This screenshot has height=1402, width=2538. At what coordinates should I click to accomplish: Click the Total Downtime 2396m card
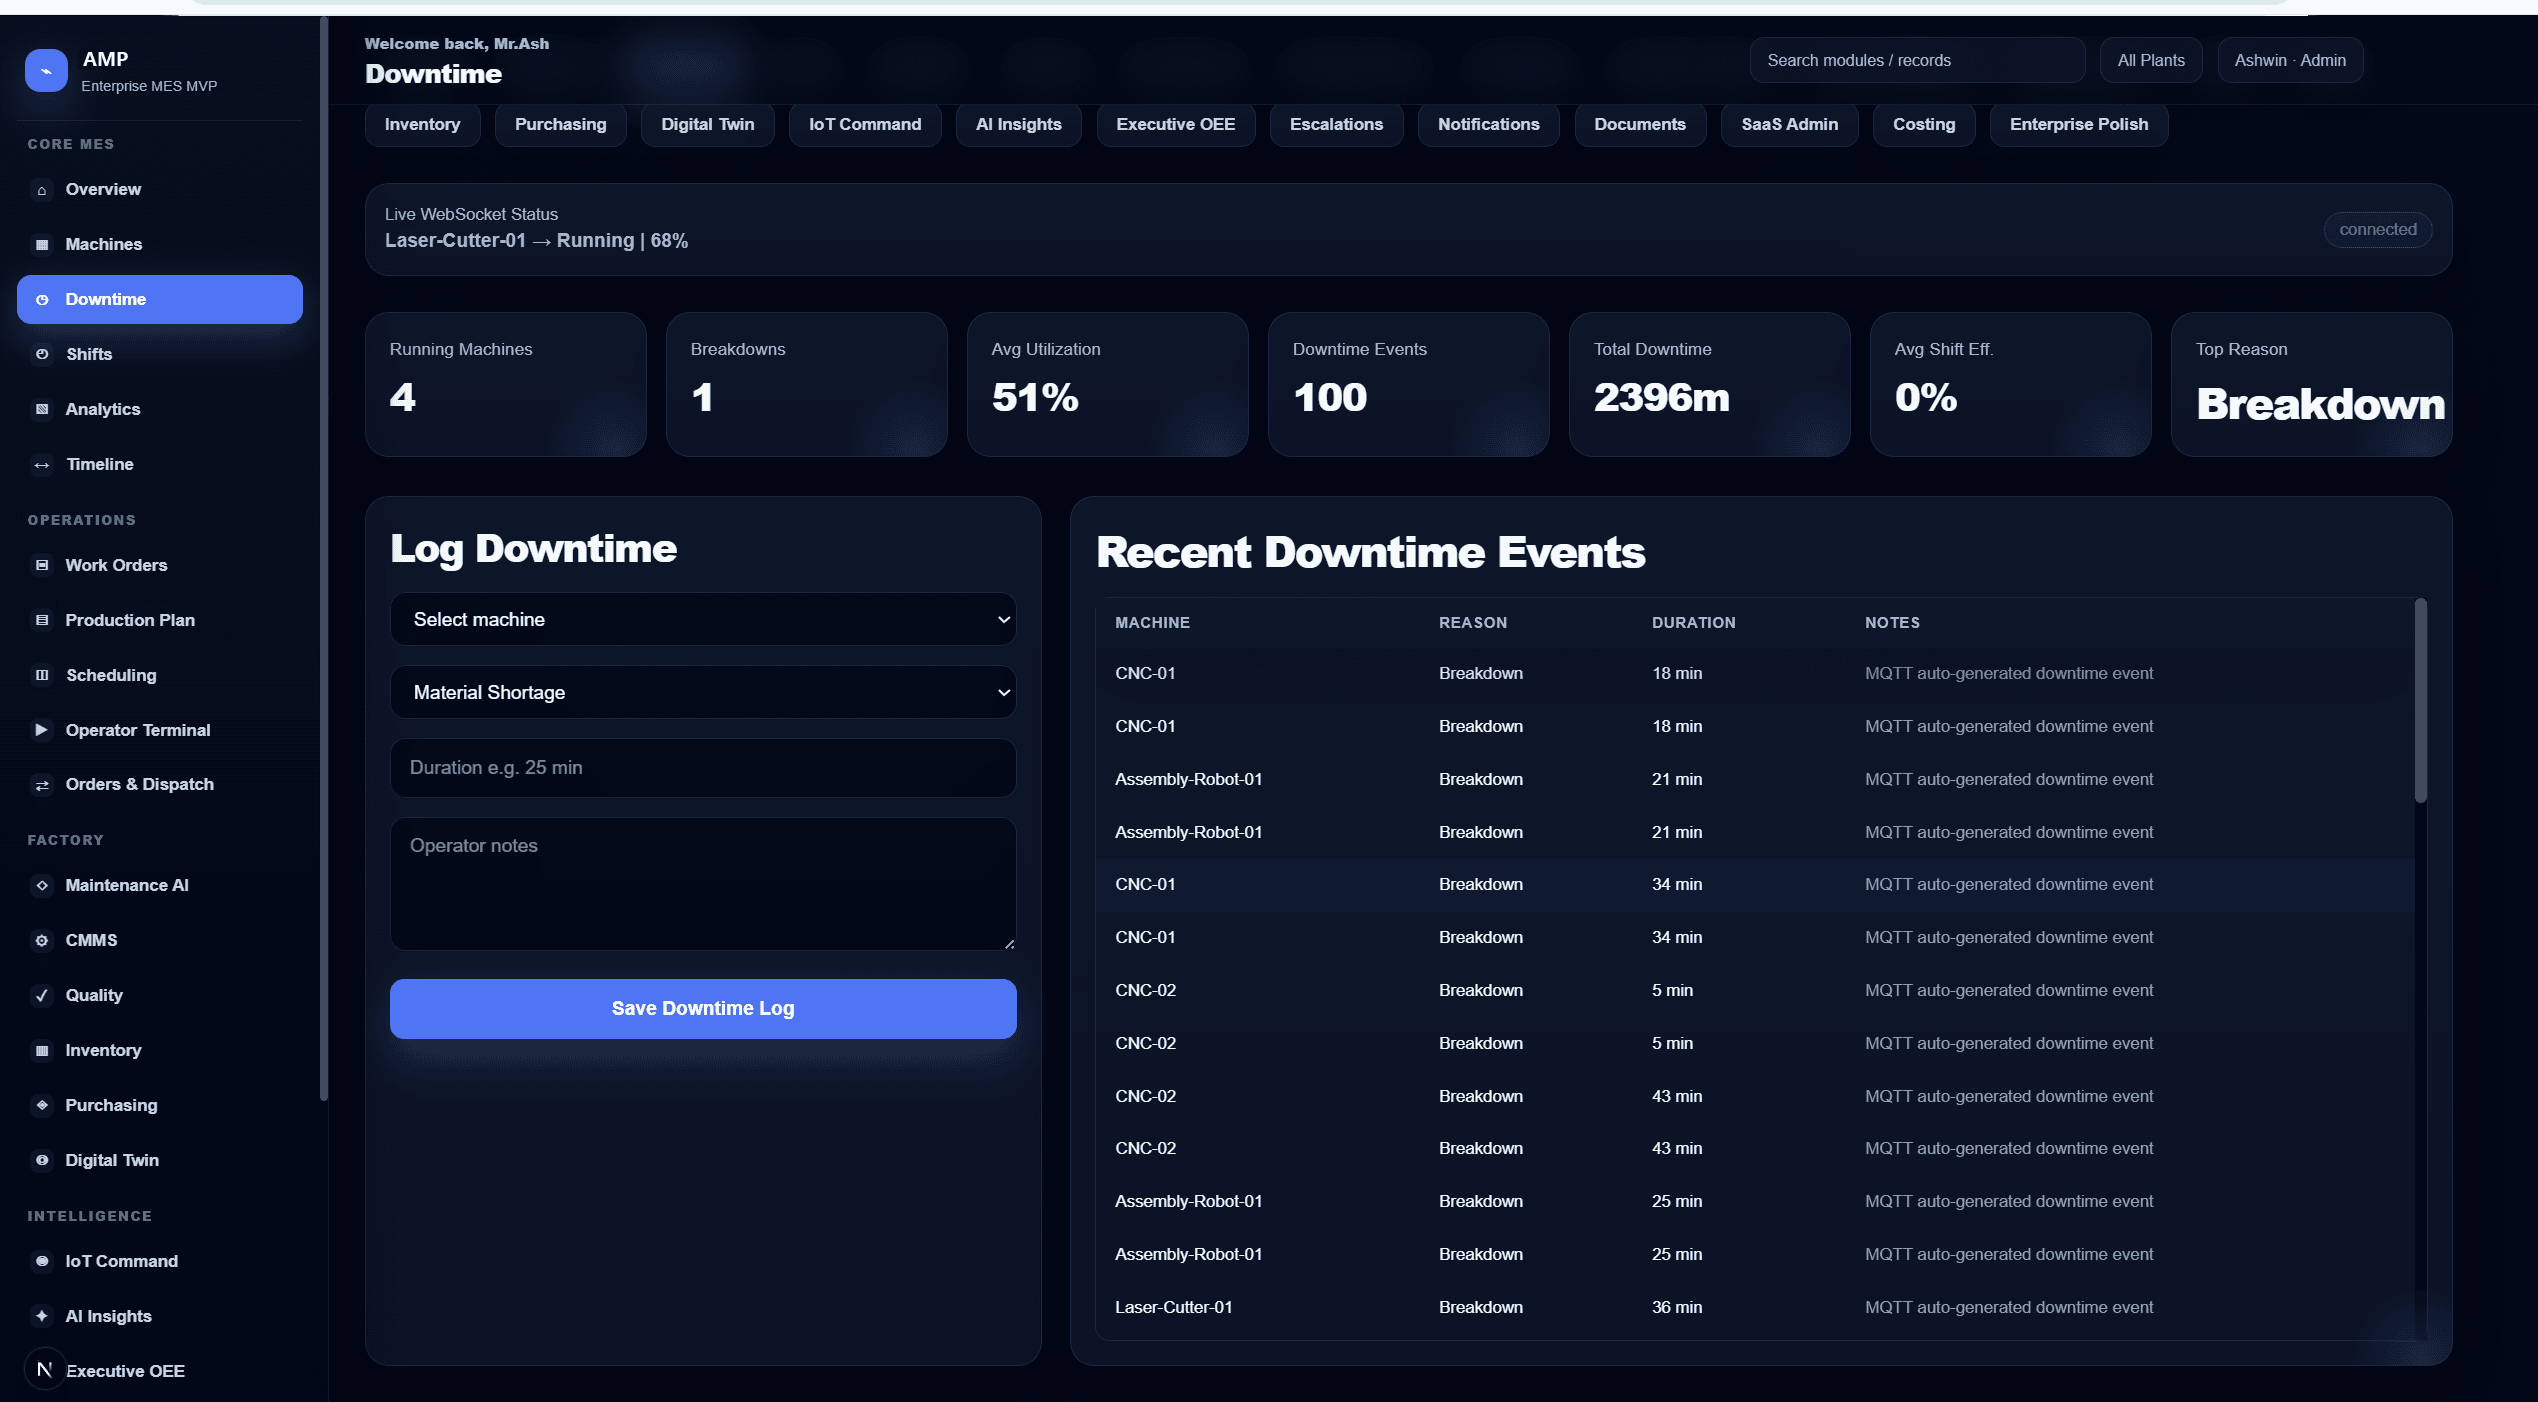[1710, 385]
